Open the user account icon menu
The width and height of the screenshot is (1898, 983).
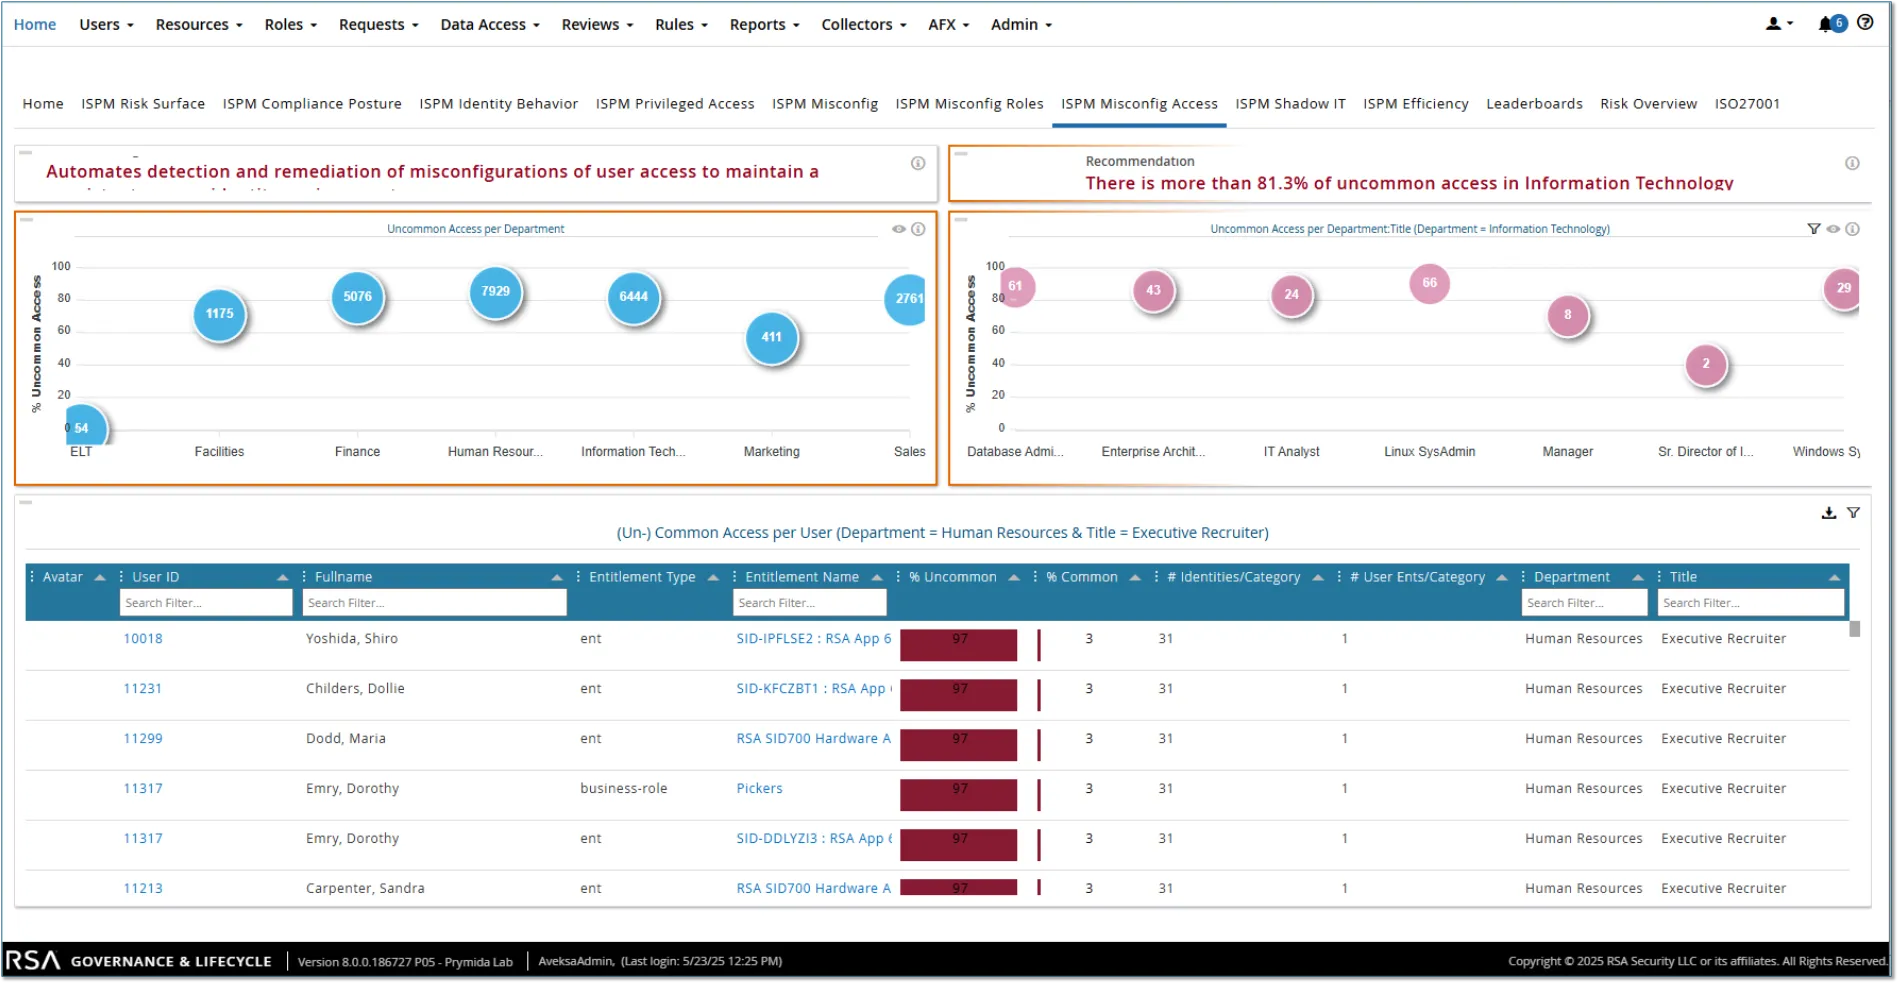point(1778,24)
